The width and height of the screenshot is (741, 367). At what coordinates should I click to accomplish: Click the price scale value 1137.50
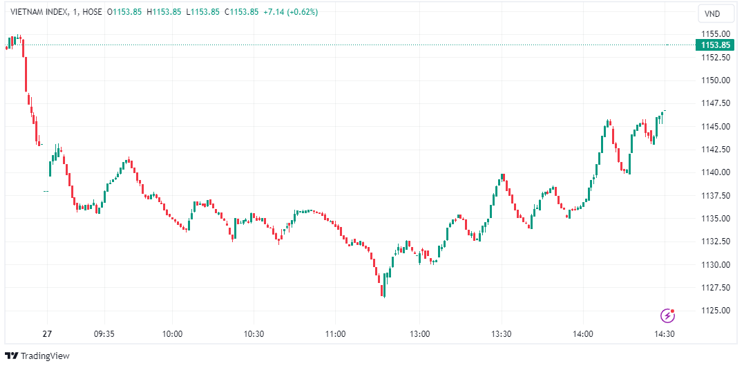click(x=717, y=195)
